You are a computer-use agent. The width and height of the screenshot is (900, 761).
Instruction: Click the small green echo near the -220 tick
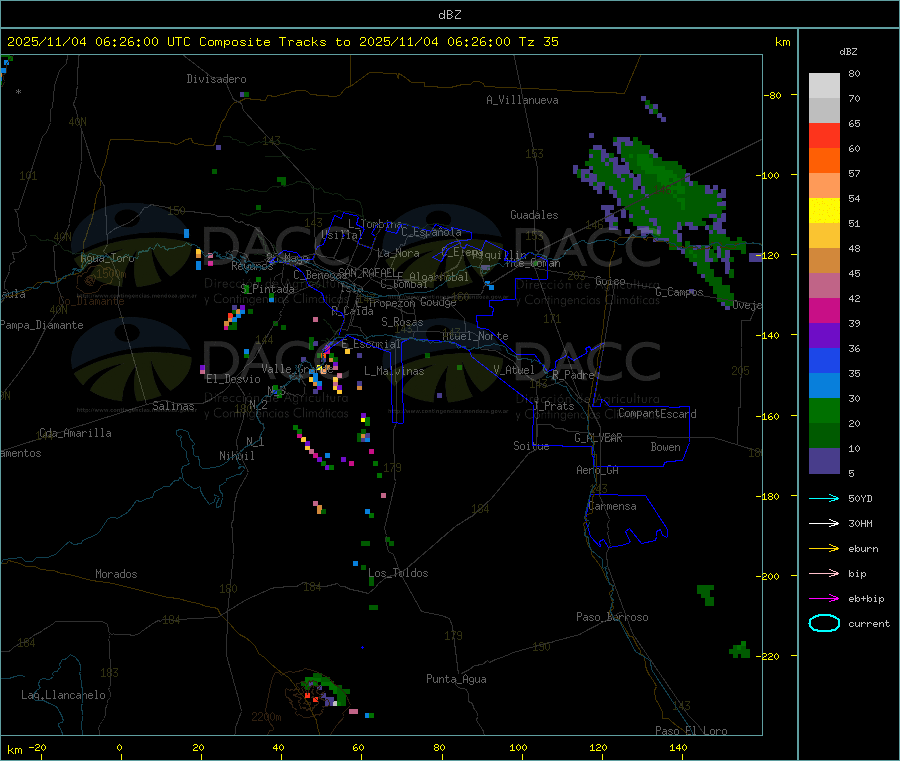[x=740, y=650]
